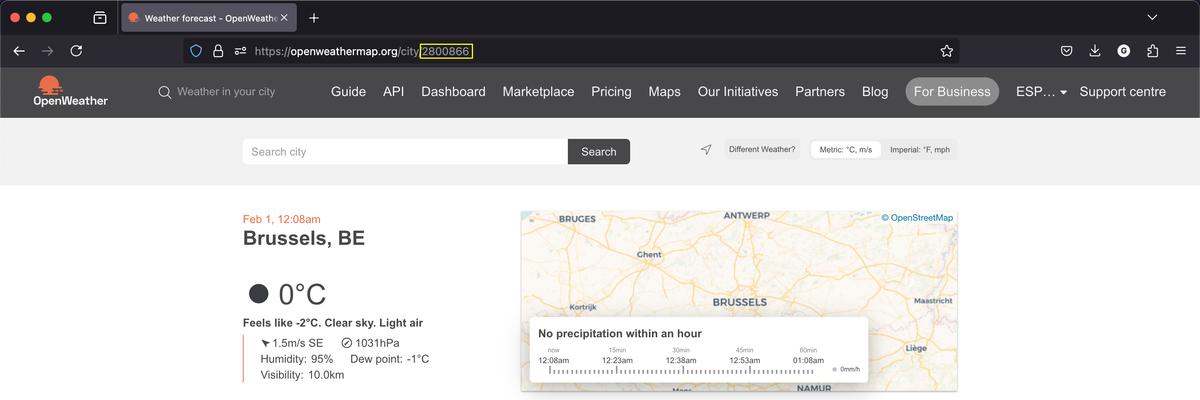This screenshot has height=400, width=1200.
Task: Open the Pocket save icon
Action: pyautogui.click(x=1067, y=51)
